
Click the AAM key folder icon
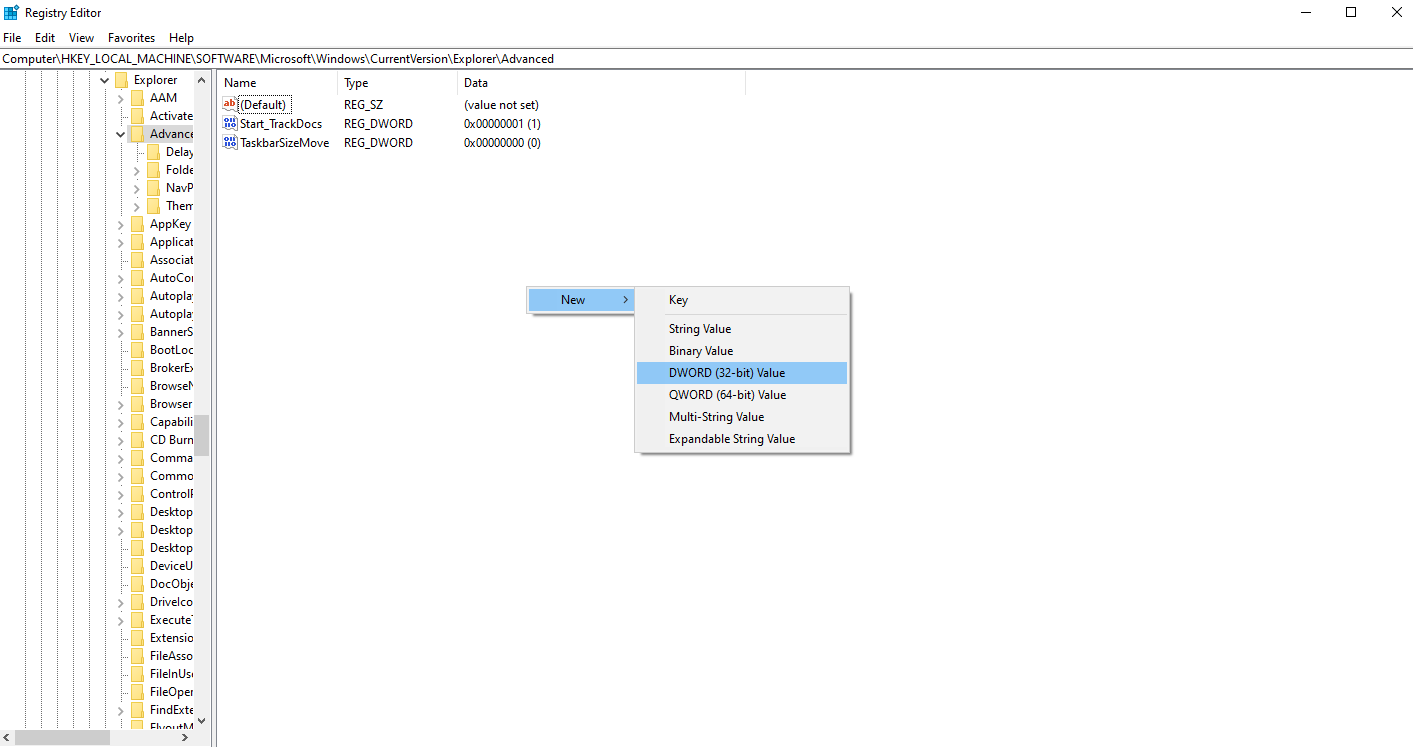pyautogui.click(x=138, y=98)
